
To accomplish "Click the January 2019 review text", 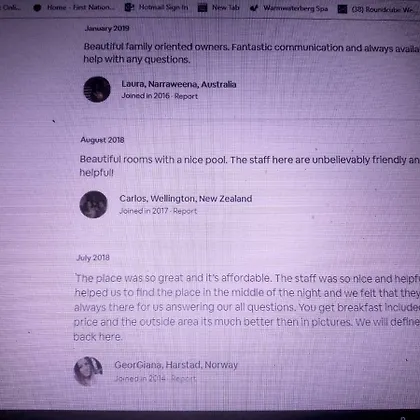I will 251,53.
